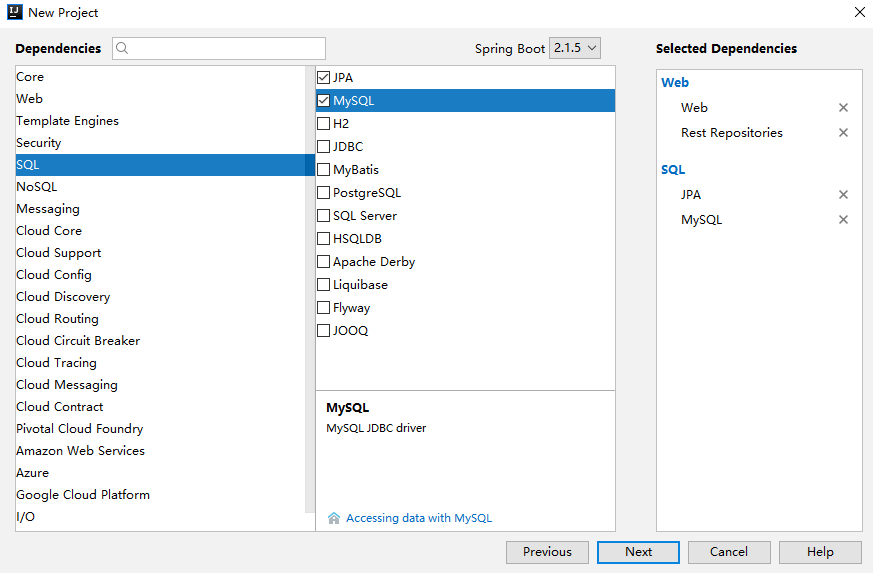This screenshot has width=873, height=573.
Task: Open the Spring Boot version dropdown
Action: click(575, 48)
